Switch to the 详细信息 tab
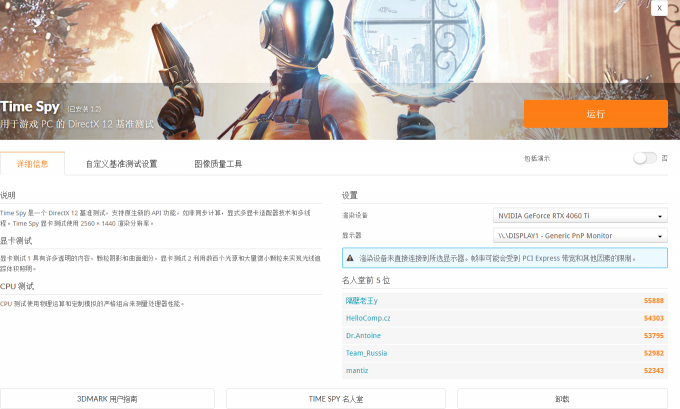Viewport: 680px width, 409px height. [33, 164]
